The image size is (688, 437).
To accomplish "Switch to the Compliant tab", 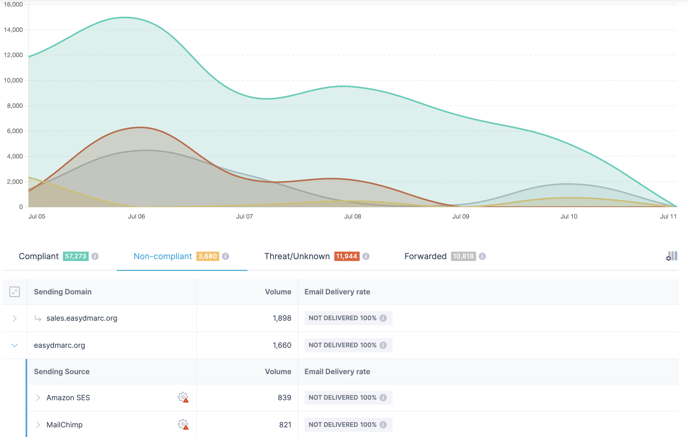I will point(39,257).
